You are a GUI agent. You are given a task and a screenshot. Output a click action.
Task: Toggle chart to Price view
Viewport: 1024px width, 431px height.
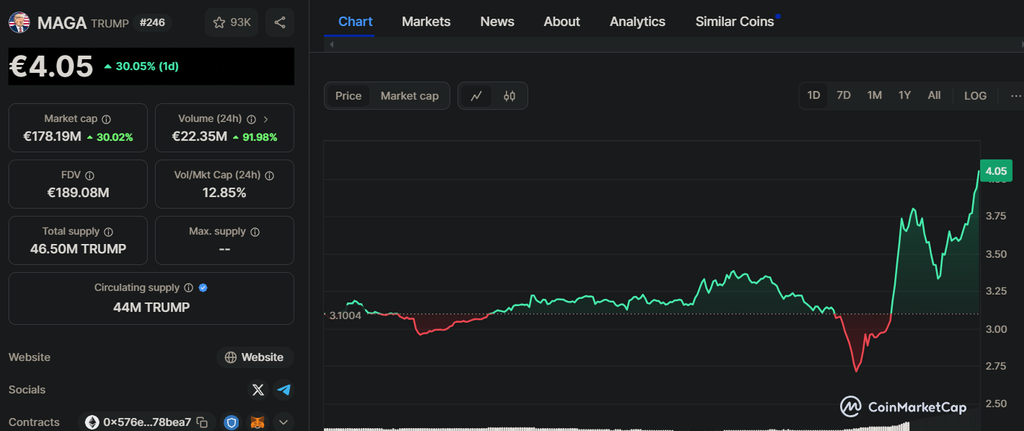click(x=348, y=96)
